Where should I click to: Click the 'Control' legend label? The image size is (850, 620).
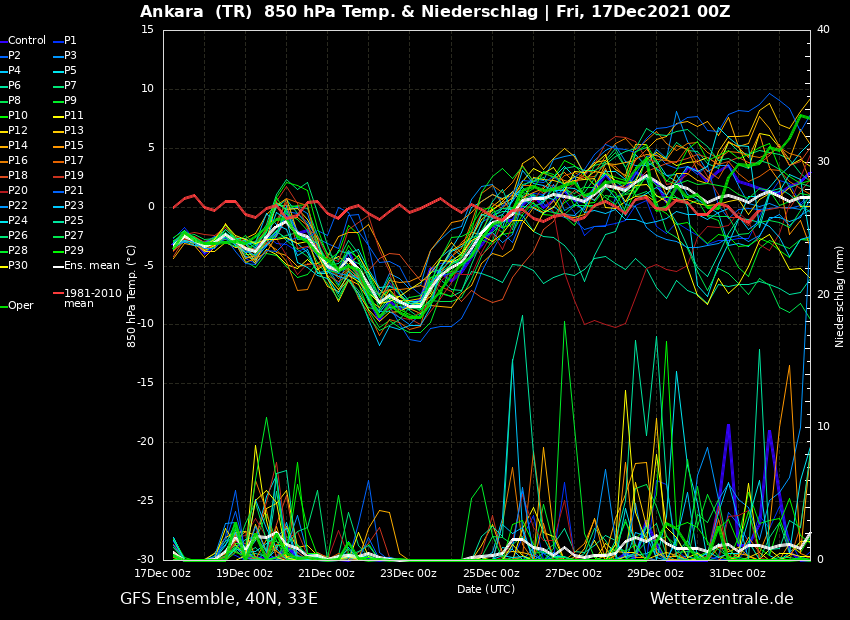click(27, 41)
